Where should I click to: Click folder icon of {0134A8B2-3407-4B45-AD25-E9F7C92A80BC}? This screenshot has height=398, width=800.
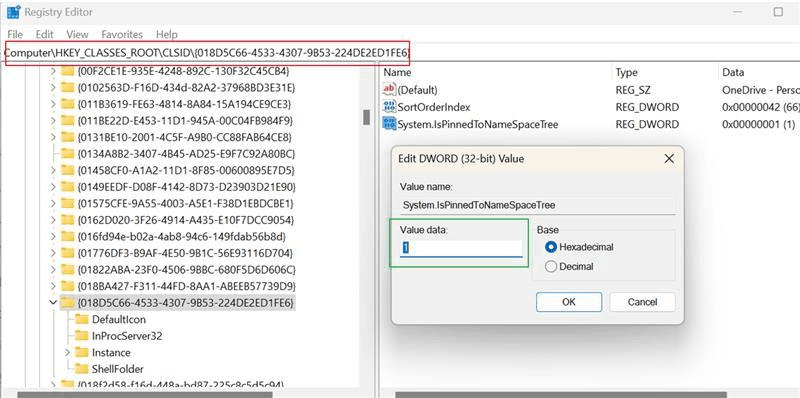click(67, 154)
